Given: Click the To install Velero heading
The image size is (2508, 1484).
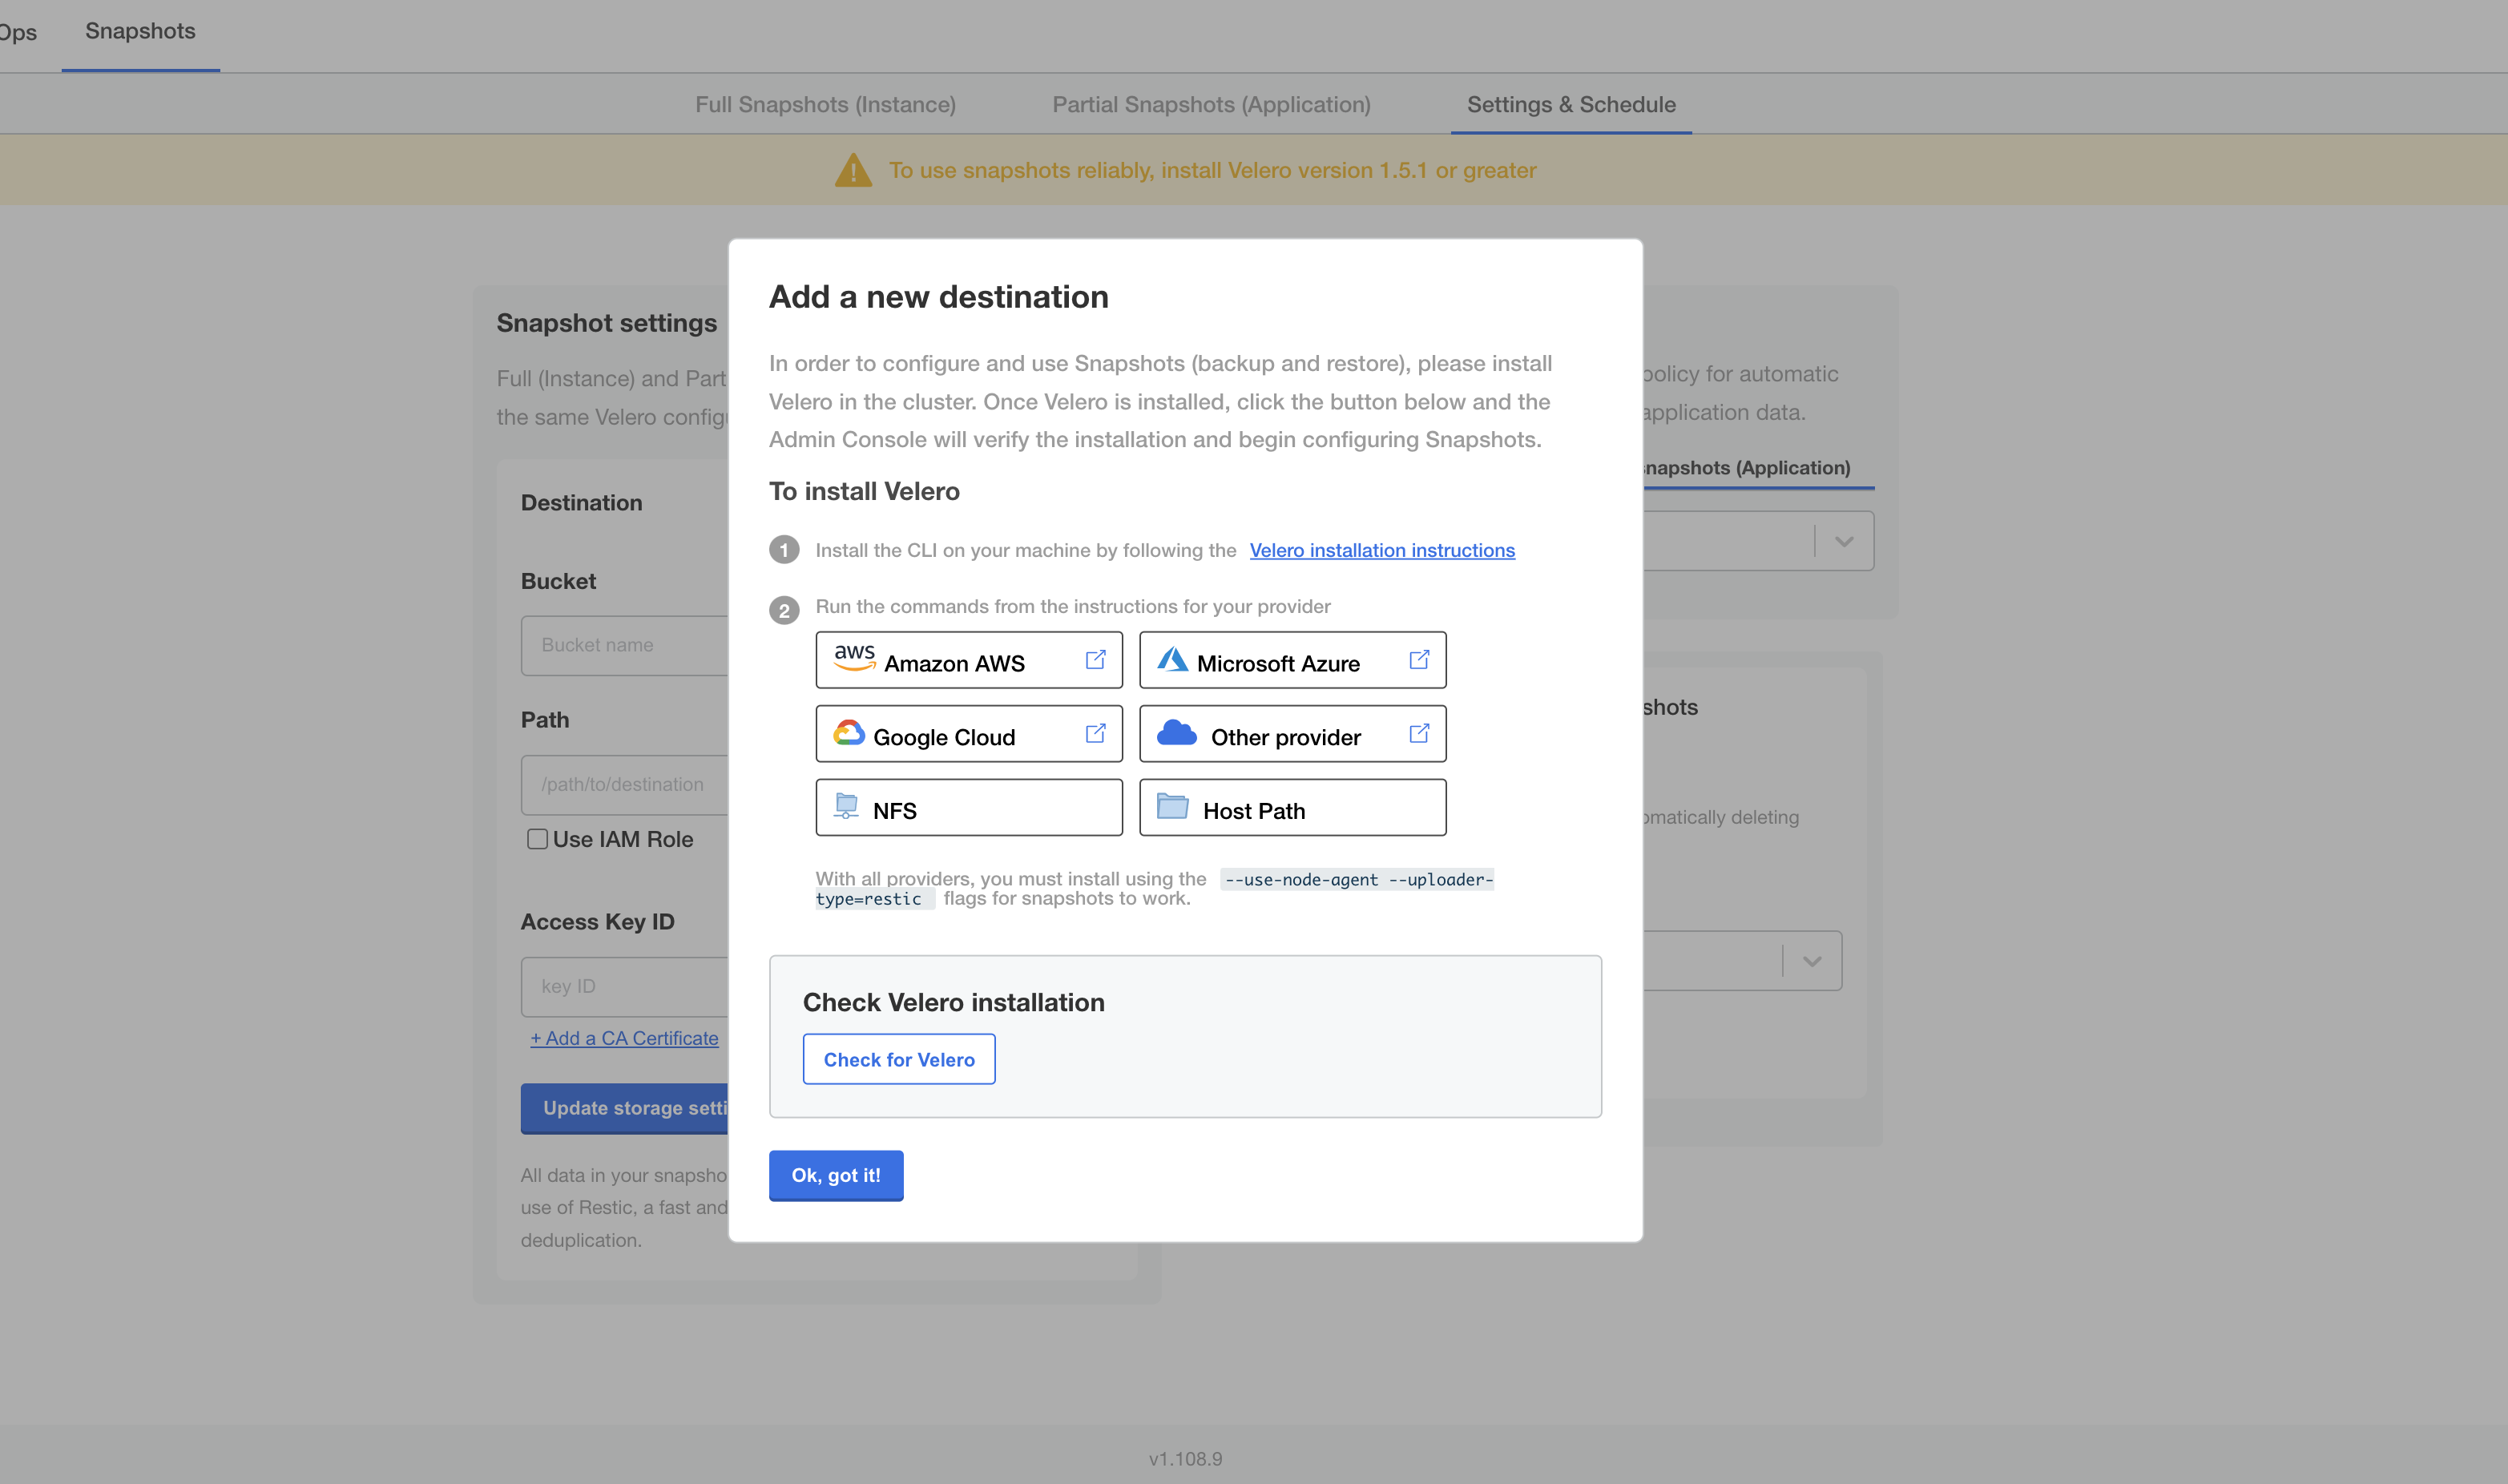Looking at the screenshot, I should pos(864,491).
